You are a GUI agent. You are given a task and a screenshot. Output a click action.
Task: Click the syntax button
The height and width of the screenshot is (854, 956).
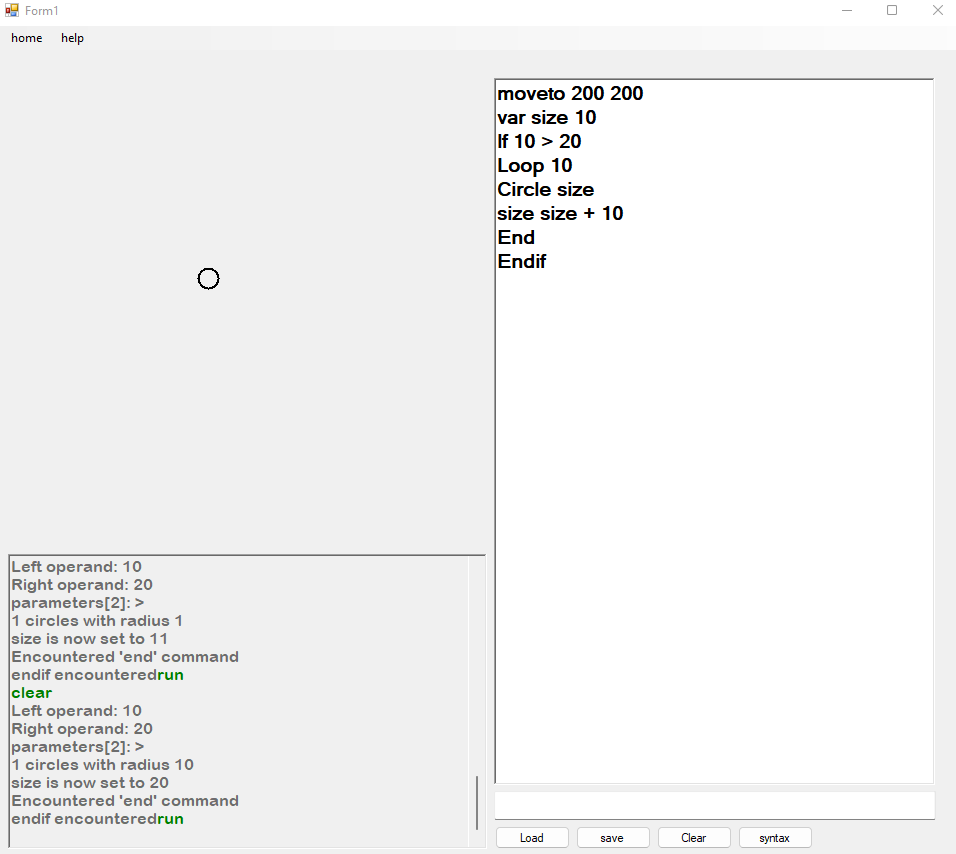[x=775, y=837]
